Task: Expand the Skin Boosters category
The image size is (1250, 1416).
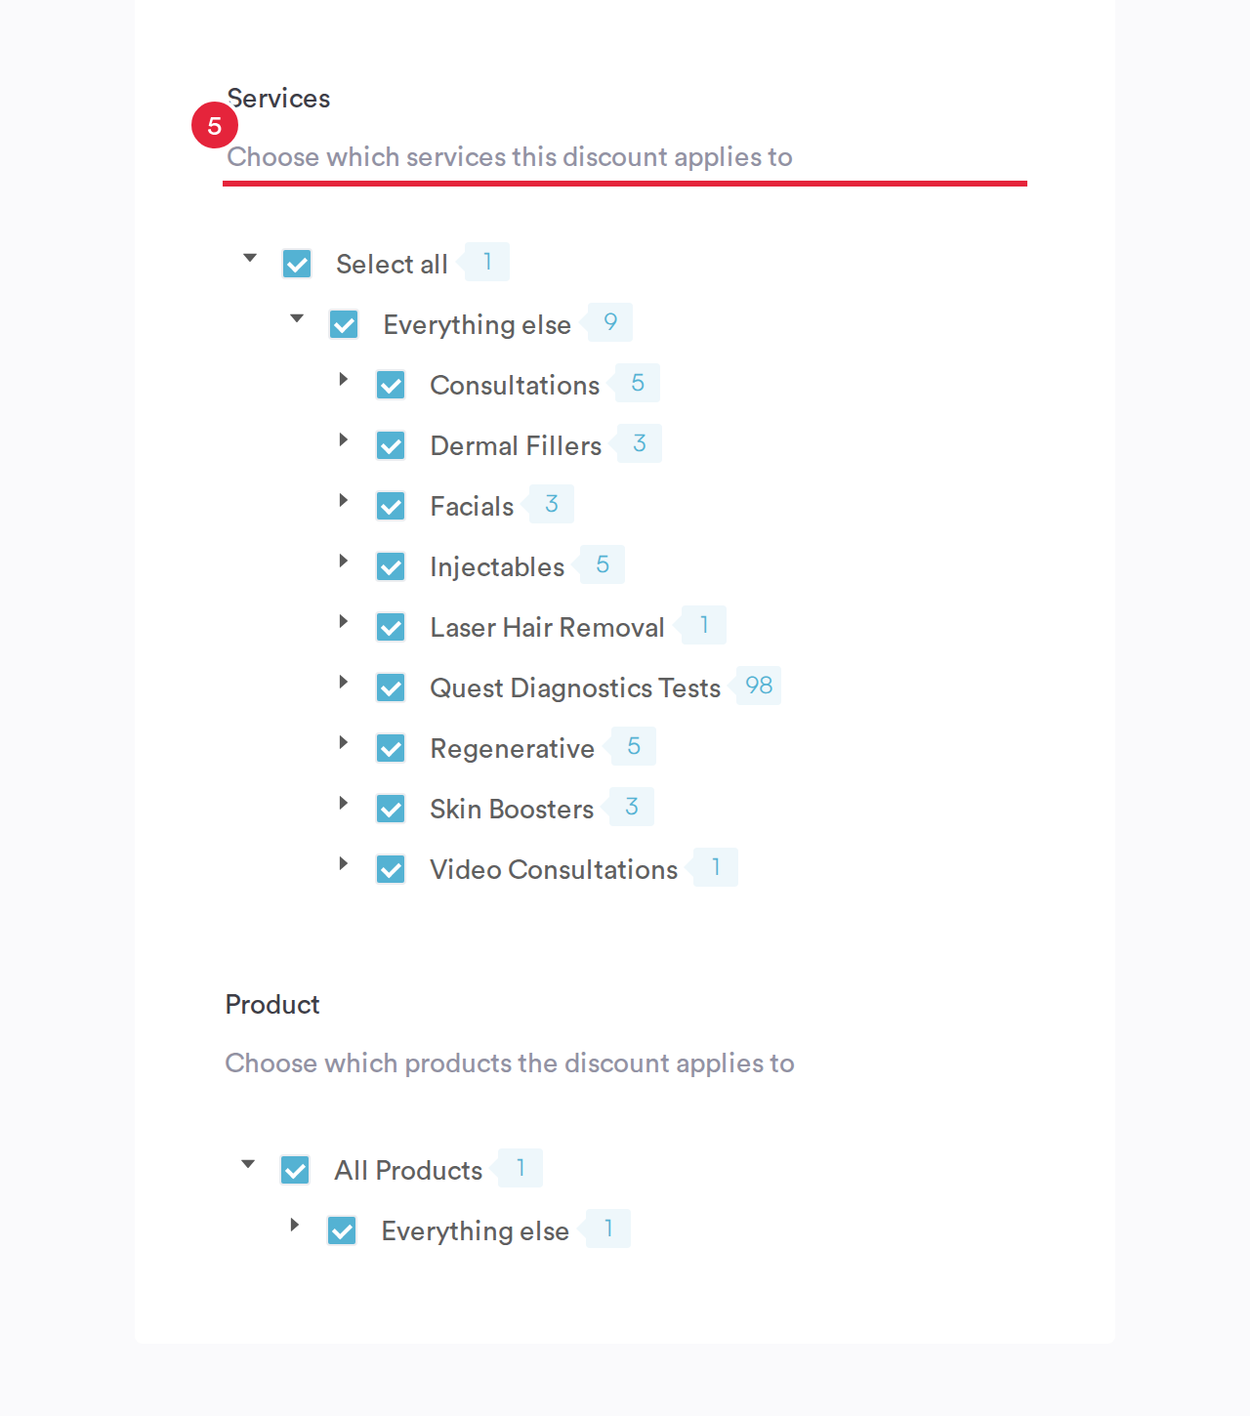Action: coord(343,803)
